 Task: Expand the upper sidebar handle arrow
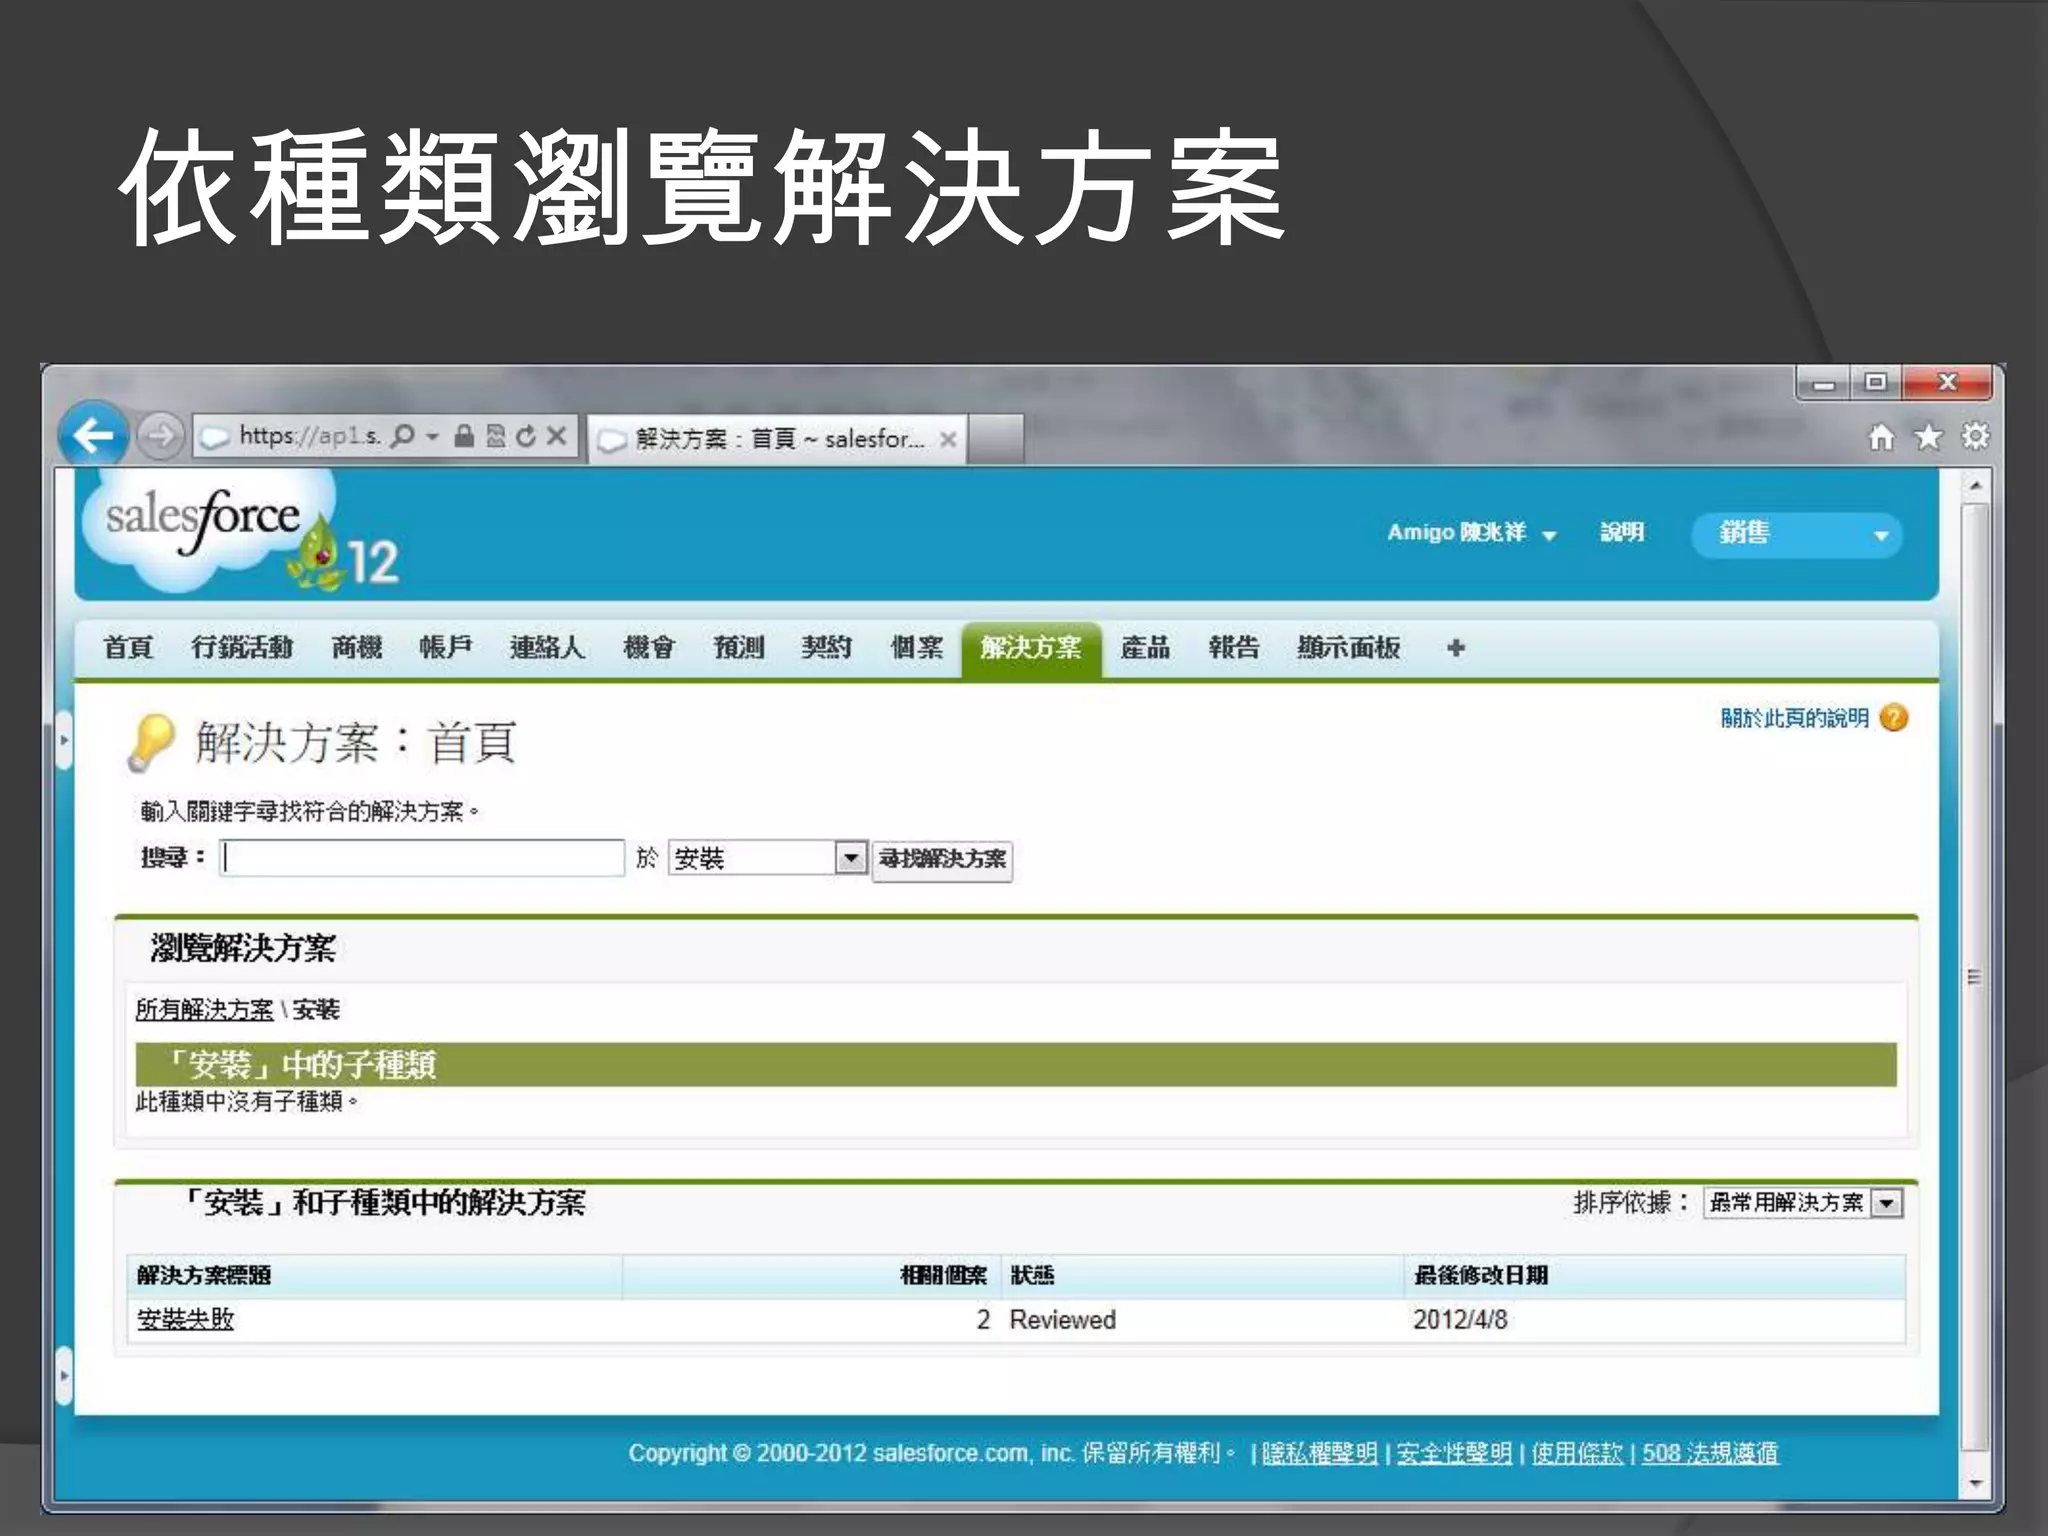coord(64,740)
